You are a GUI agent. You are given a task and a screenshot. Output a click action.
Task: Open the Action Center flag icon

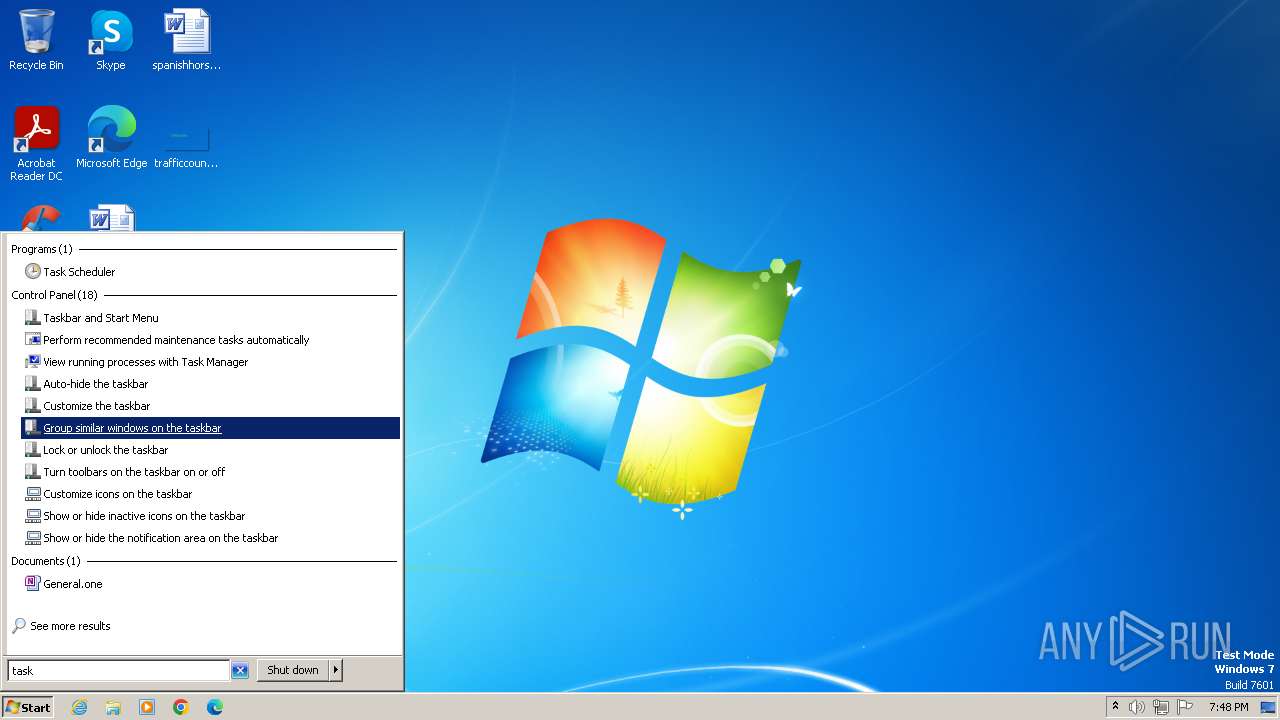[x=1185, y=707]
